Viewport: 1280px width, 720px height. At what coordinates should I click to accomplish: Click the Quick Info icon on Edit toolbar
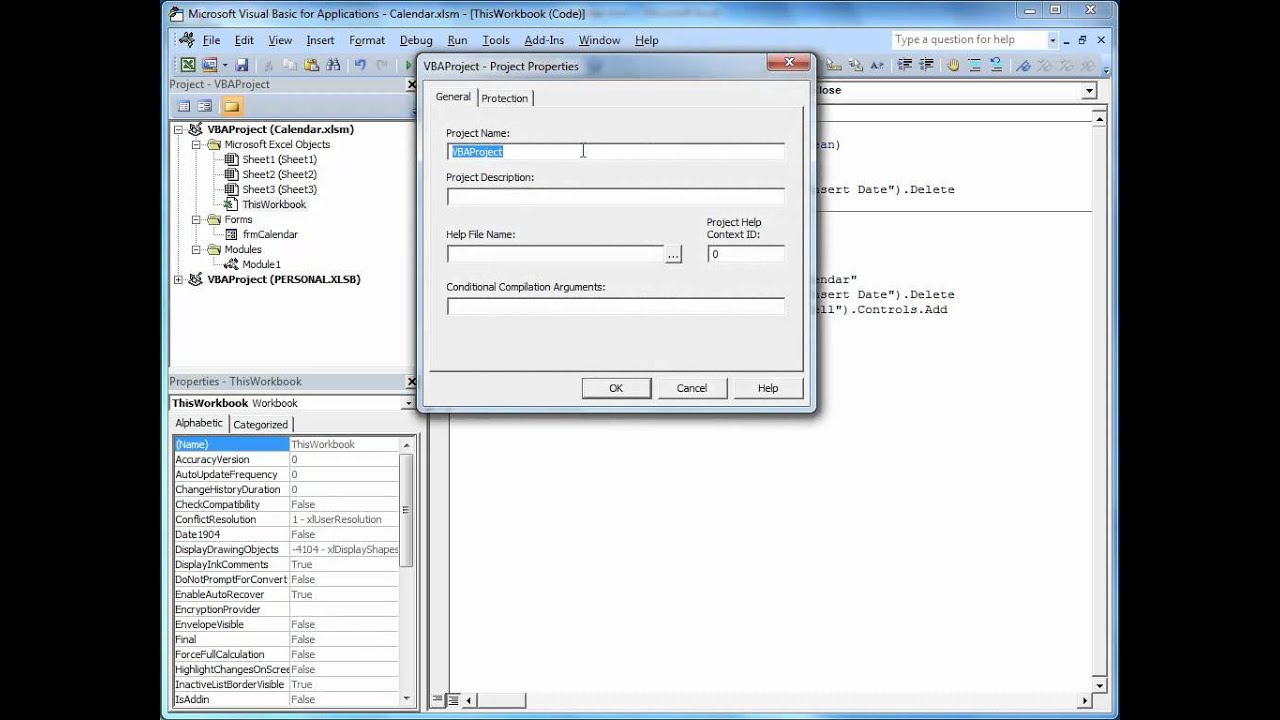[834, 65]
